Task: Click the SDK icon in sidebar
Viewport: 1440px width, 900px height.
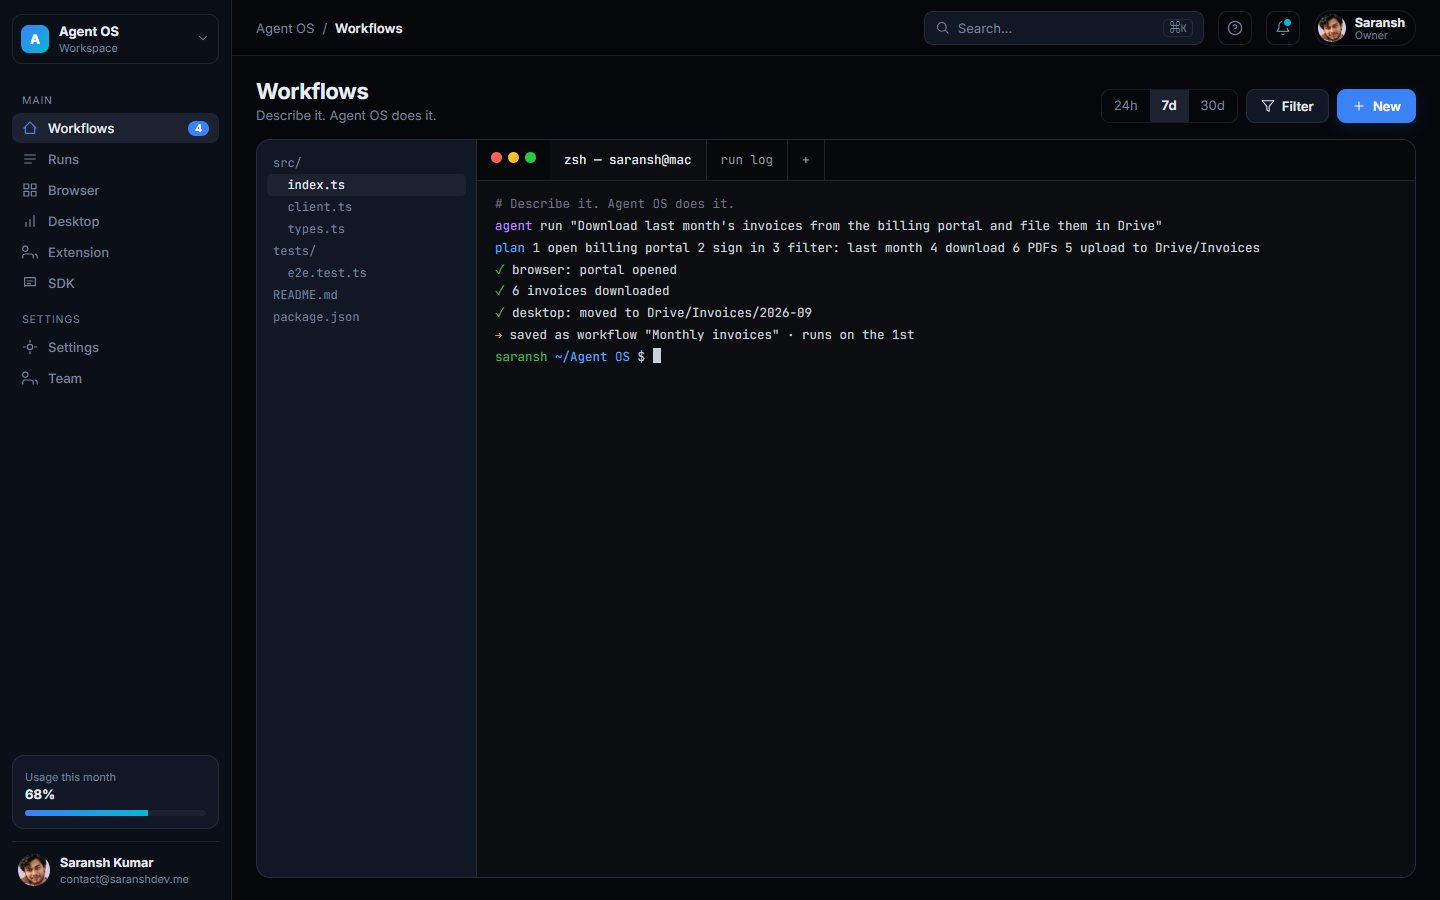Action: tap(30, 283)
